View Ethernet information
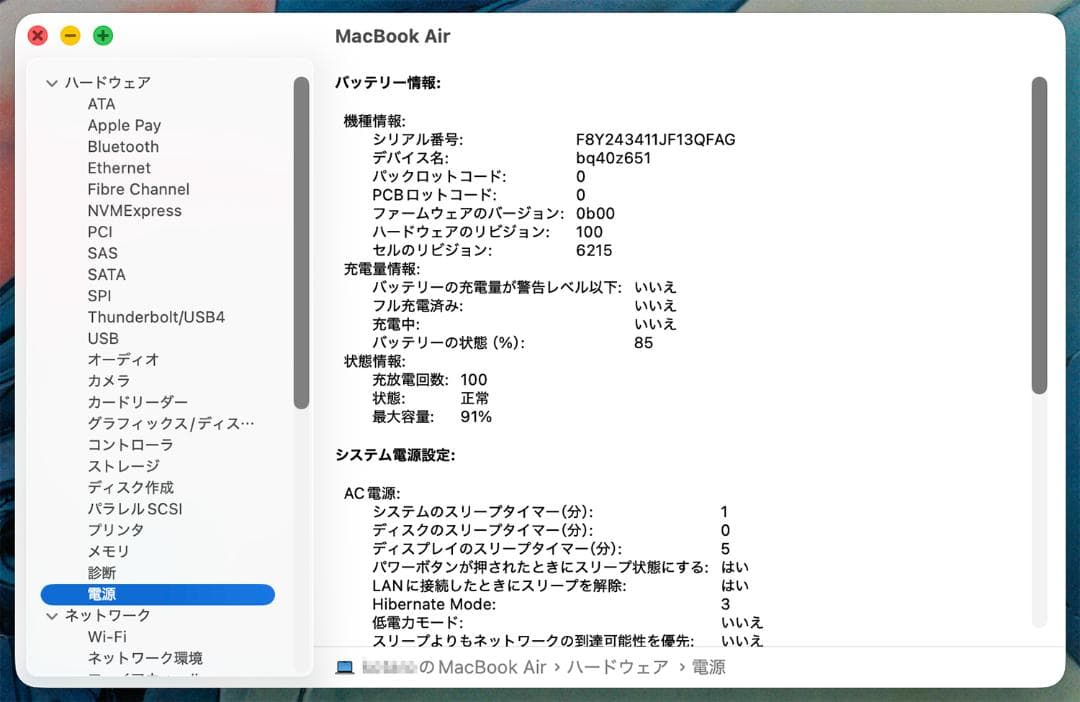1080x702 pixels. click(x=119, y=167)
